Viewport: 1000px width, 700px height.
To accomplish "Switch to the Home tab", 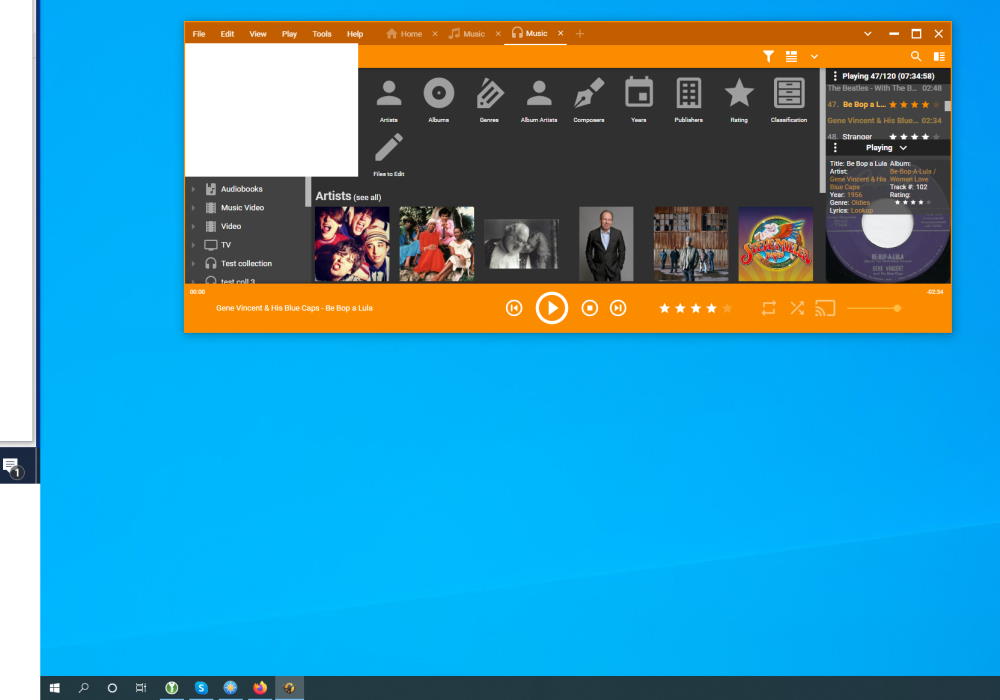I will coord(405,34).
